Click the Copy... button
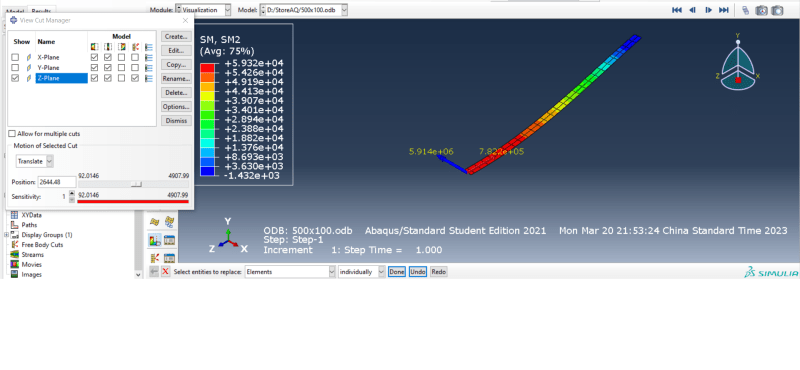Screen dimensions: 800x370 click(177, 65)
